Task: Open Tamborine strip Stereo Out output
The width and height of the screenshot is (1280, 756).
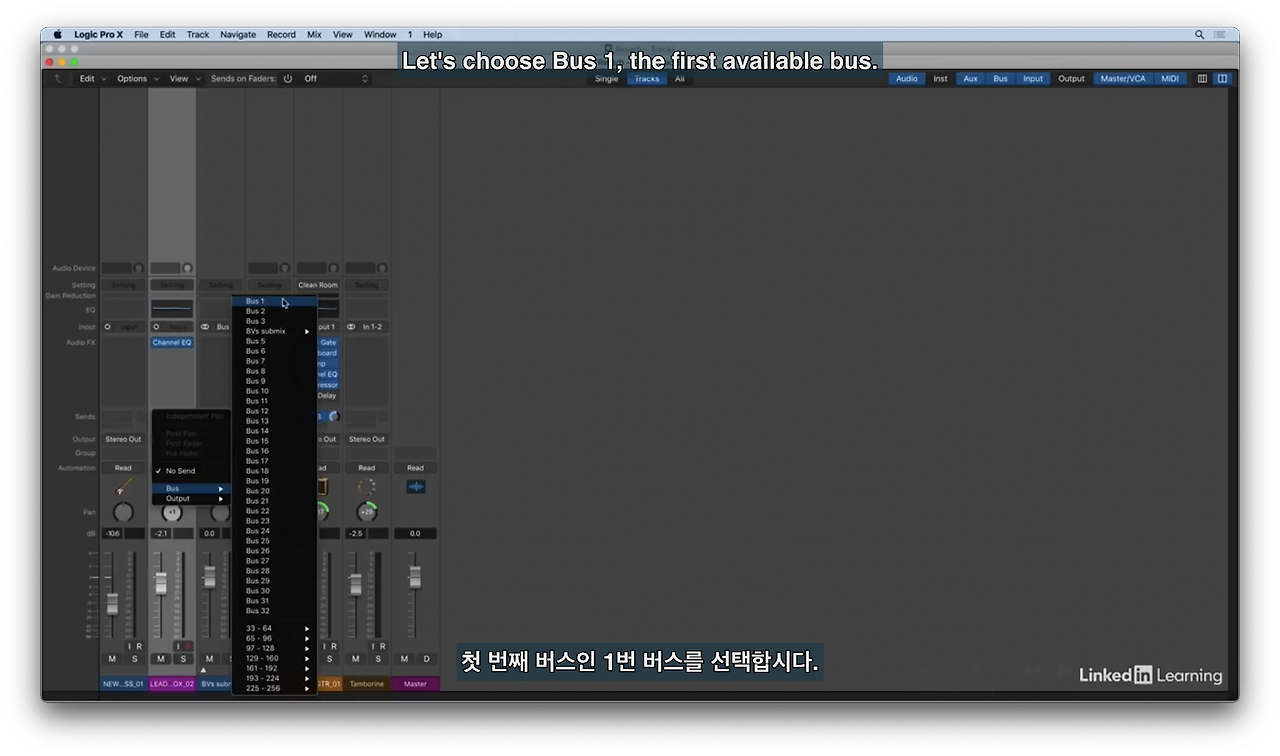Action: pos(367,439)
